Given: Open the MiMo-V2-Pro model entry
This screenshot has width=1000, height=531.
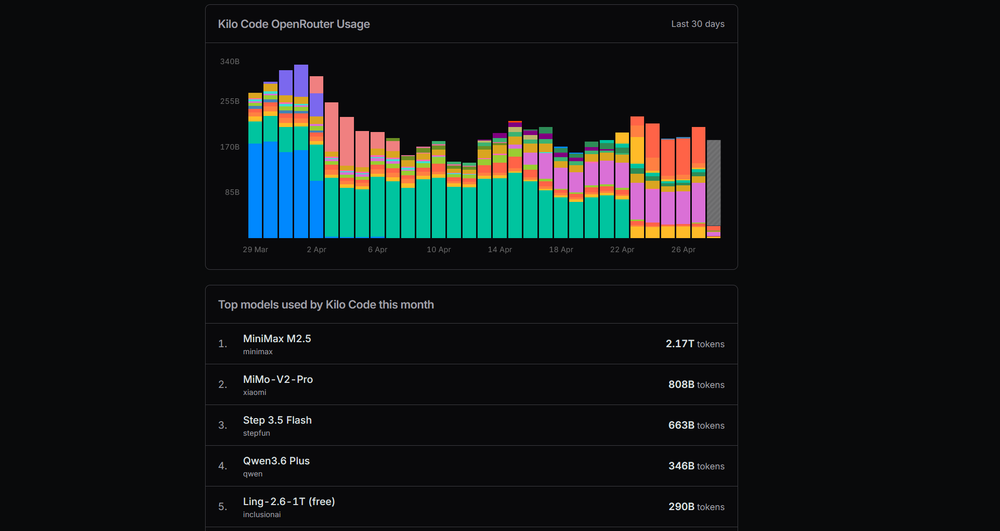Looking at the screenshot, I should coord(471,384).
